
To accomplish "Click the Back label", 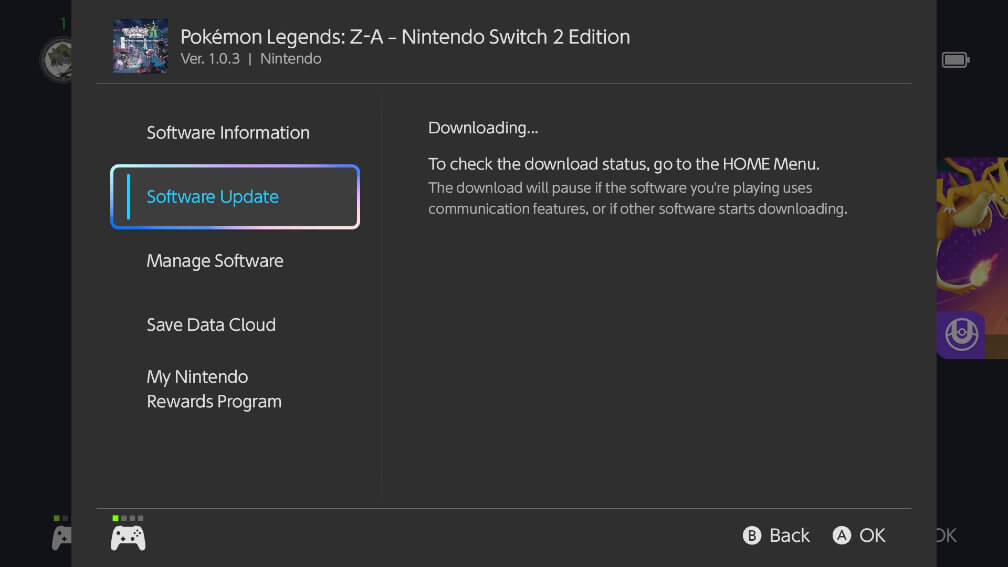I will [789, 536].
